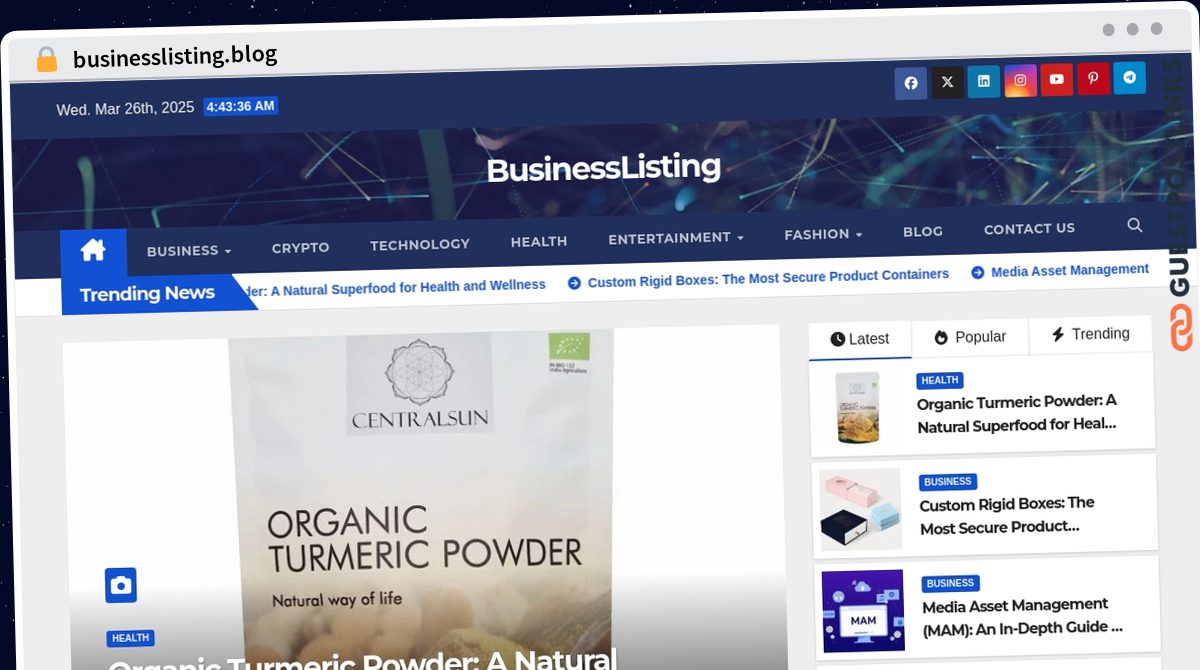Click BUSINESS tag on Custom Rigid Boxes article
This screenshot has width=1200, height=670.
click(948, 482)
